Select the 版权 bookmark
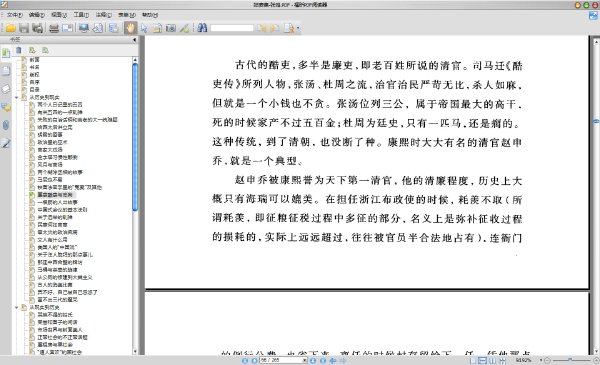 tap(34, 75)
